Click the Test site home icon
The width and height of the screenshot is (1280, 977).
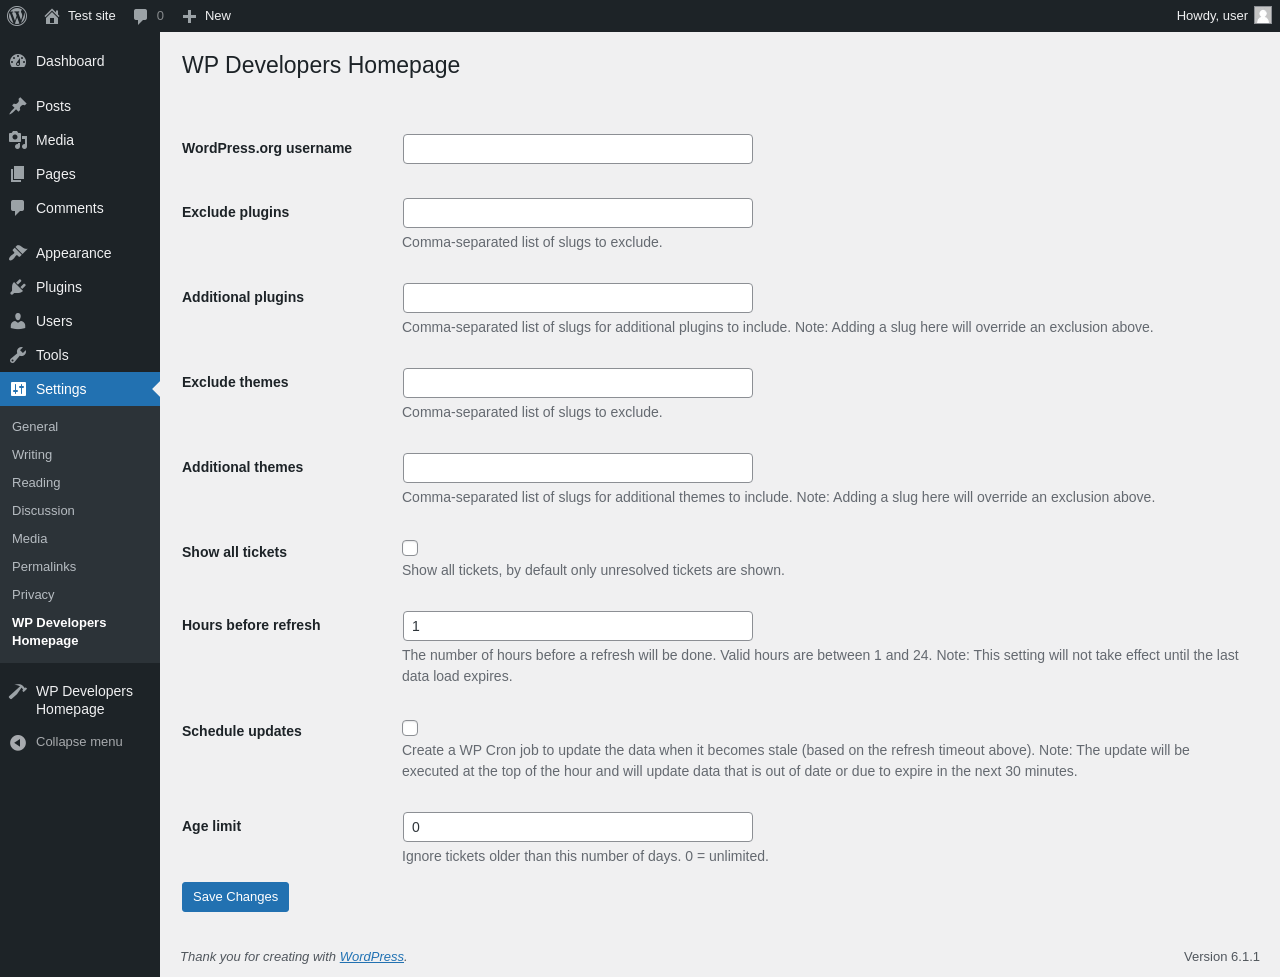52,16
